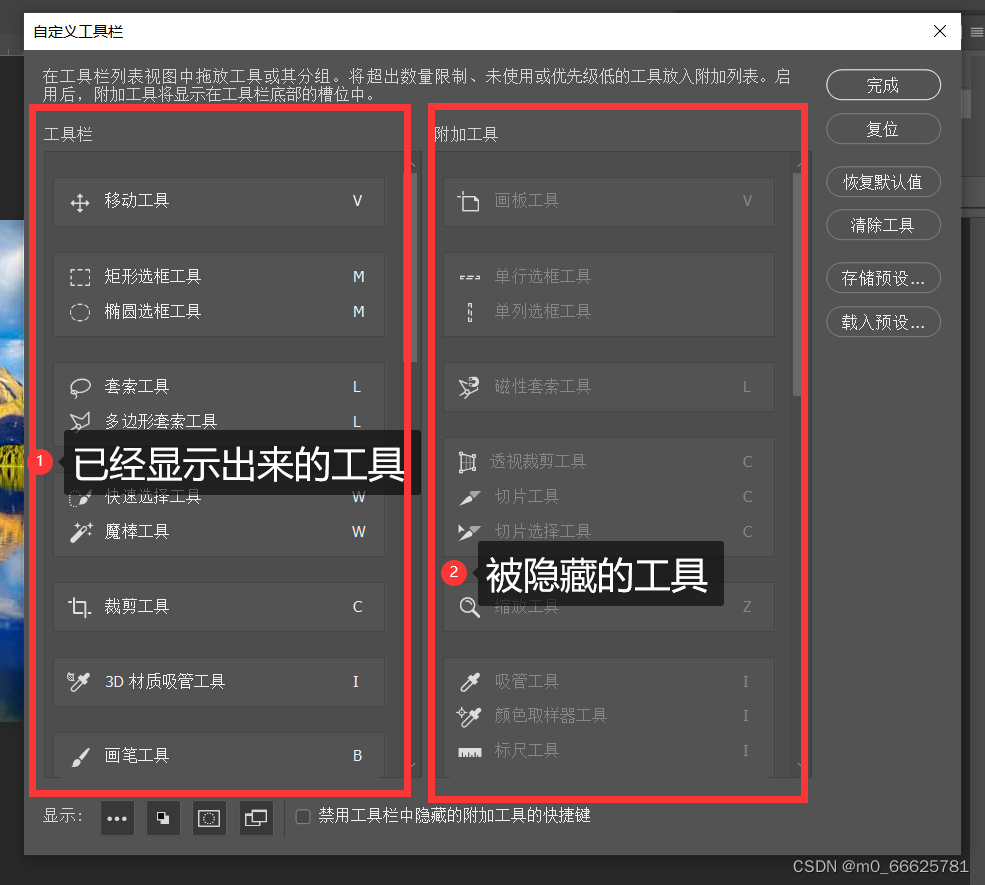Toggle the foreground/background colors display icon

coord(163,818)
